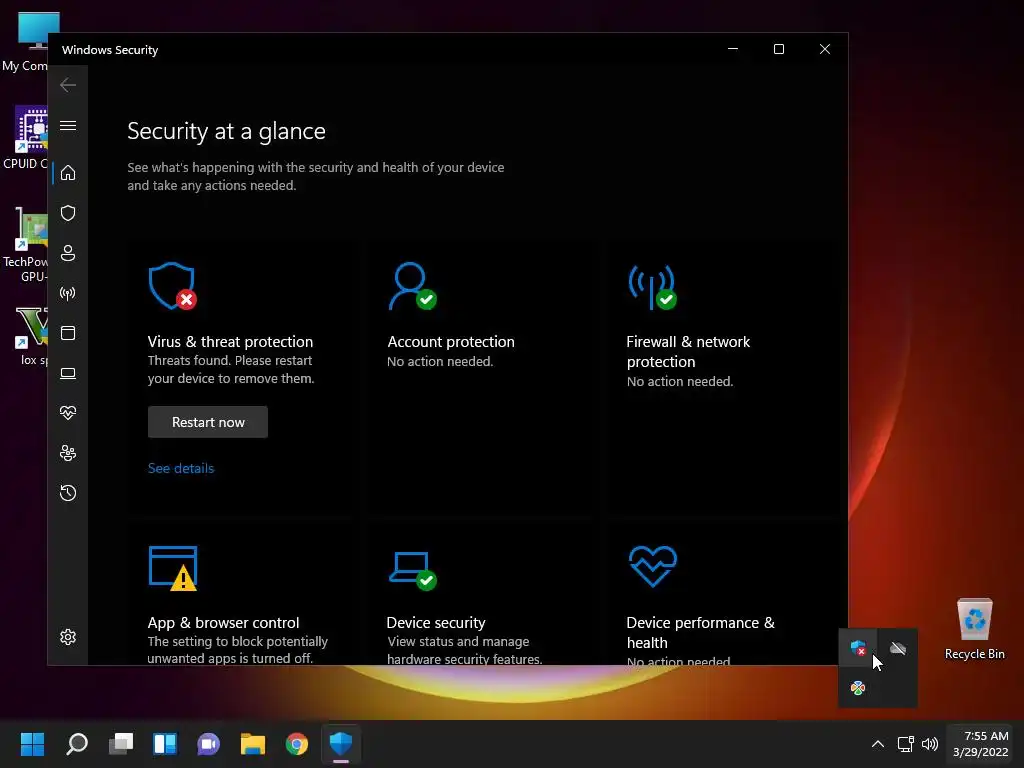Click Windows Security icon in tray overflow
Image resolution: width=1024 pixels, height=768 pixels.
(x=858, y=648)
